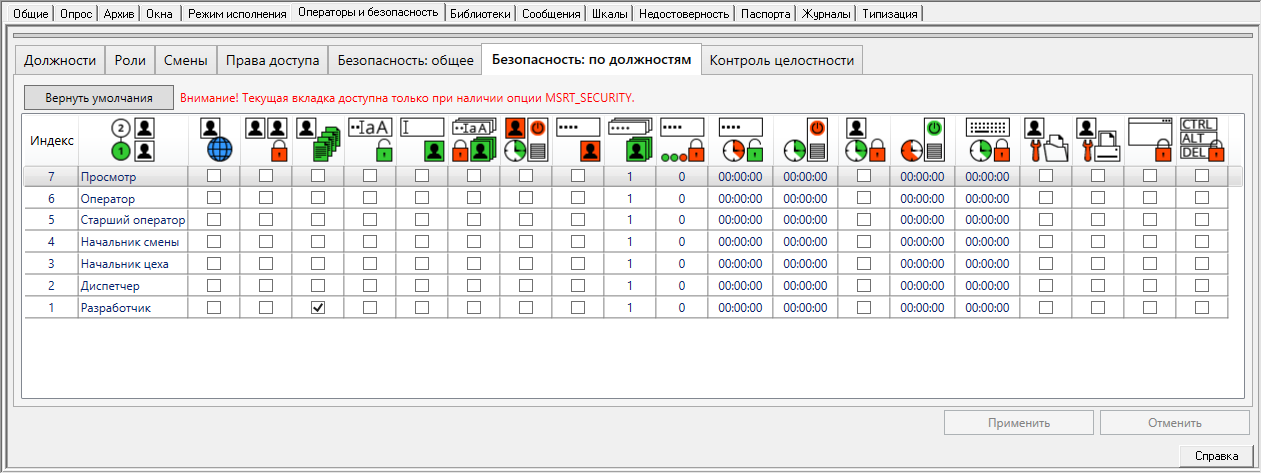
Task: Click the Отменить button
Action: point(1174,422)
